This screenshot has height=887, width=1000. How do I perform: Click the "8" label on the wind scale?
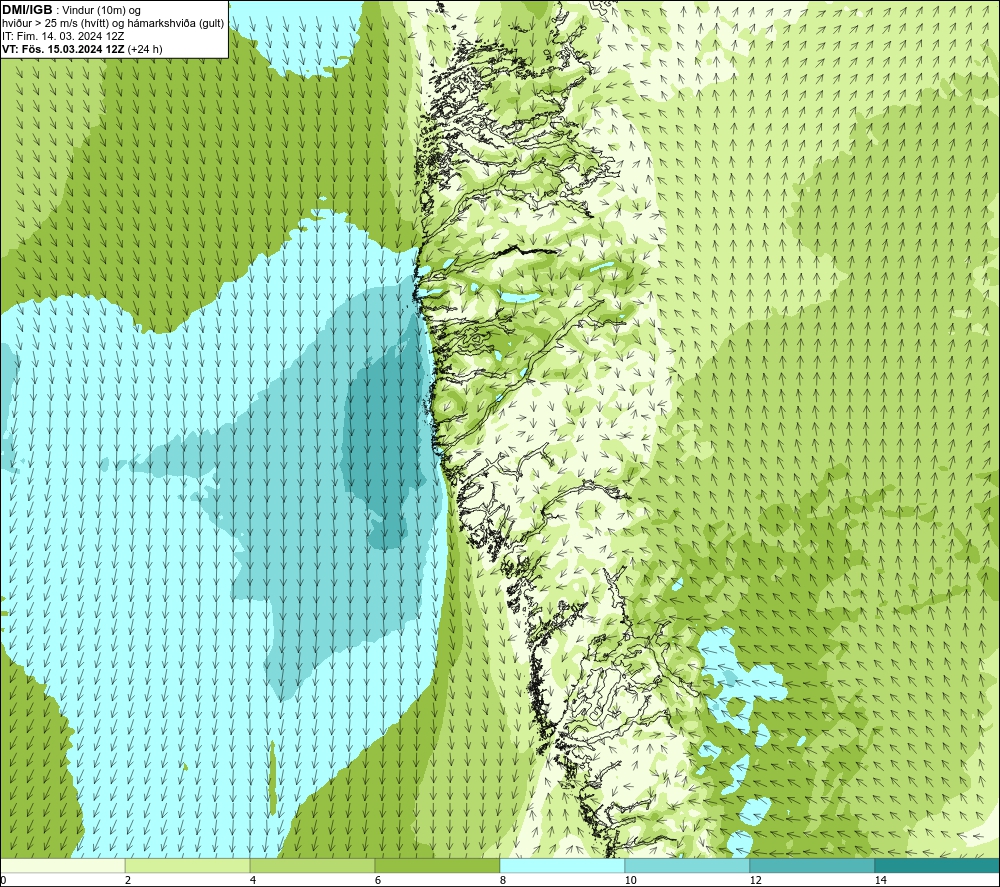pos(503,880)
